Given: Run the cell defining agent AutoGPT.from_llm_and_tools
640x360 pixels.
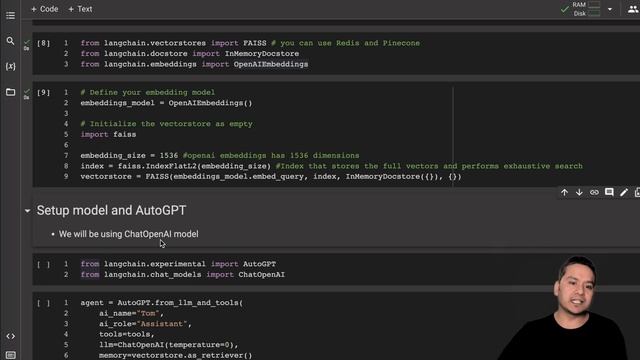Looking at the screenshot, I should click(43, 303).
